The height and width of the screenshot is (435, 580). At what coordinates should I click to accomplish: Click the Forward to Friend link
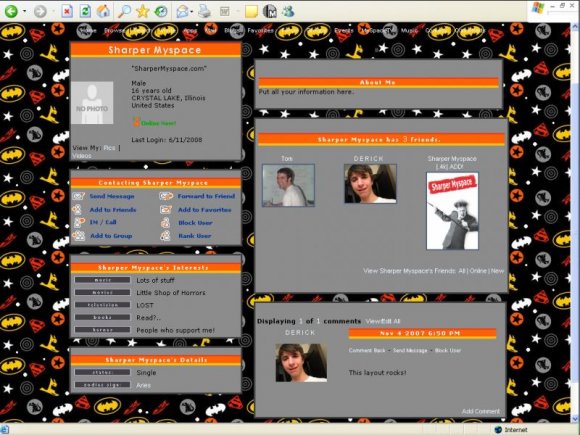click(206, 196)
